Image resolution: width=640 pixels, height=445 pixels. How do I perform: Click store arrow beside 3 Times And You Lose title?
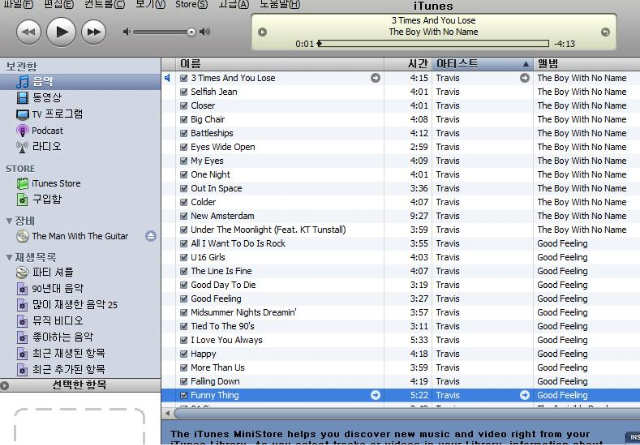point(375,78)
